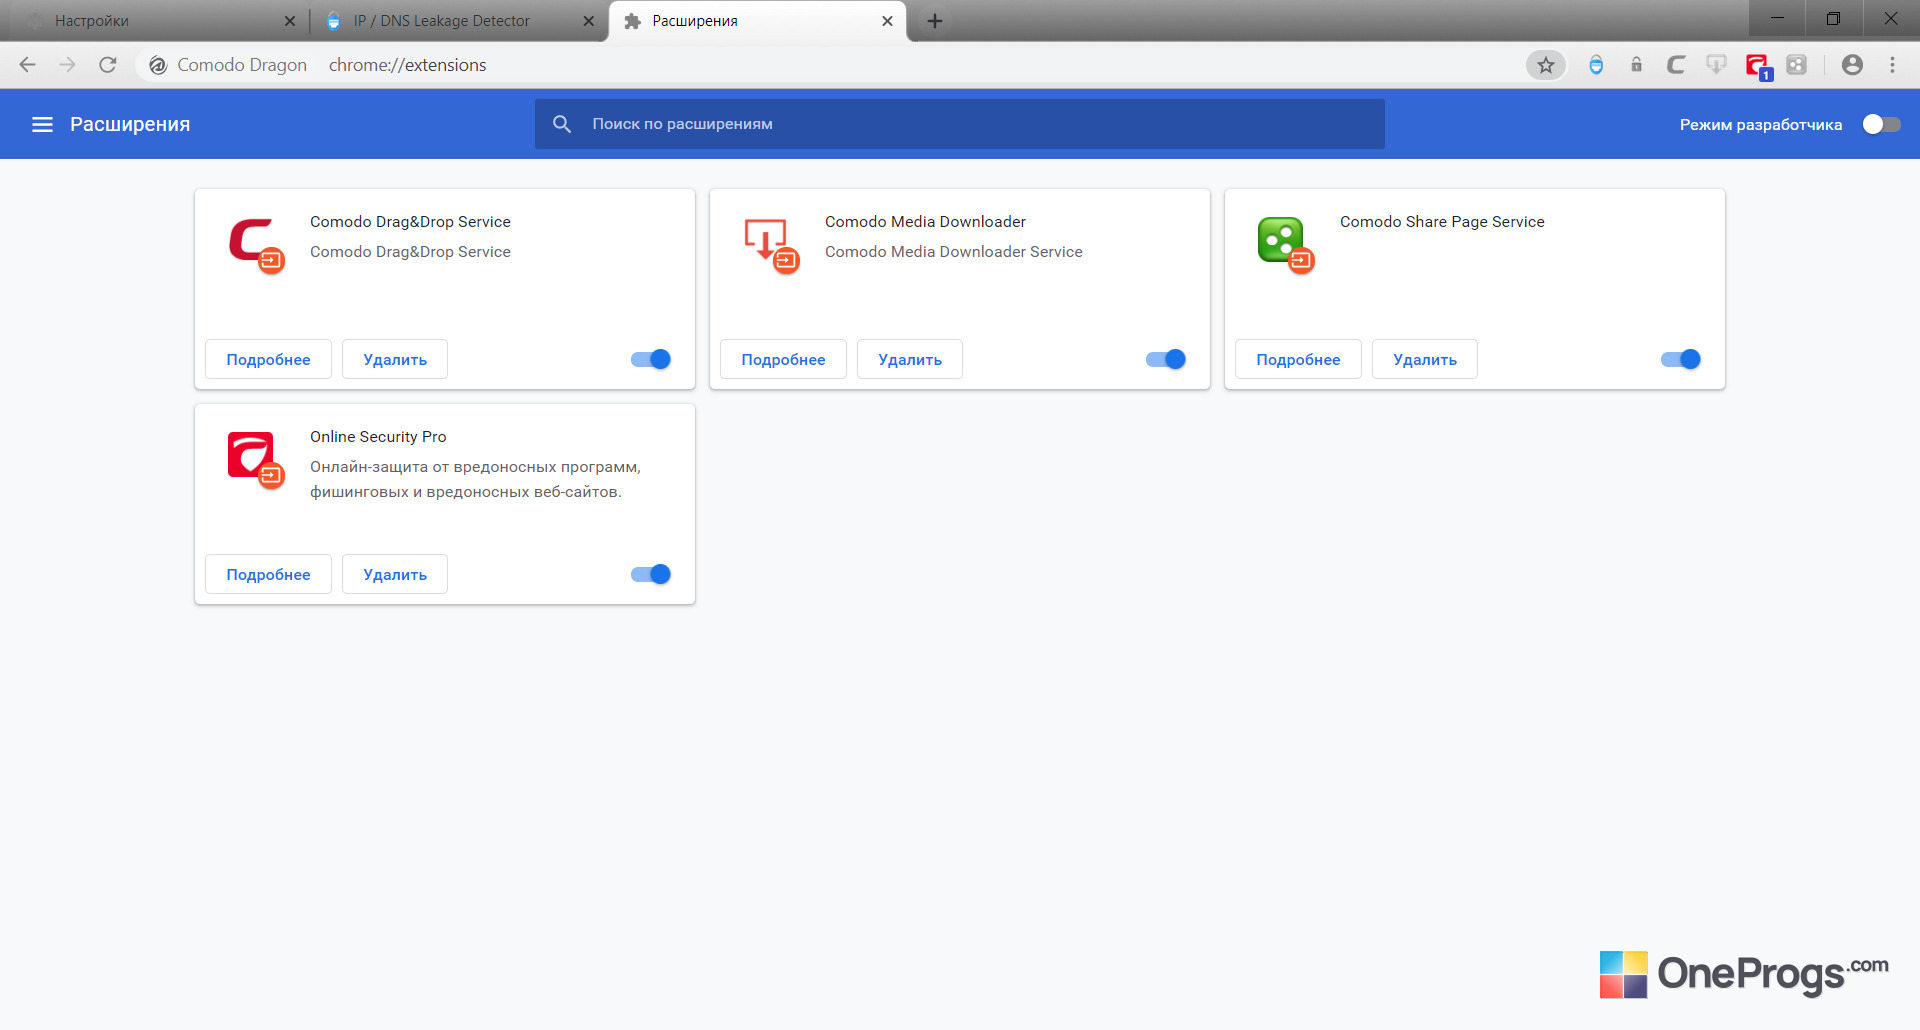Viewport: 1920px width, 1030px height.
Task: Click the Comodo Share Page Service icon
Action: [x=1286, y=245]
